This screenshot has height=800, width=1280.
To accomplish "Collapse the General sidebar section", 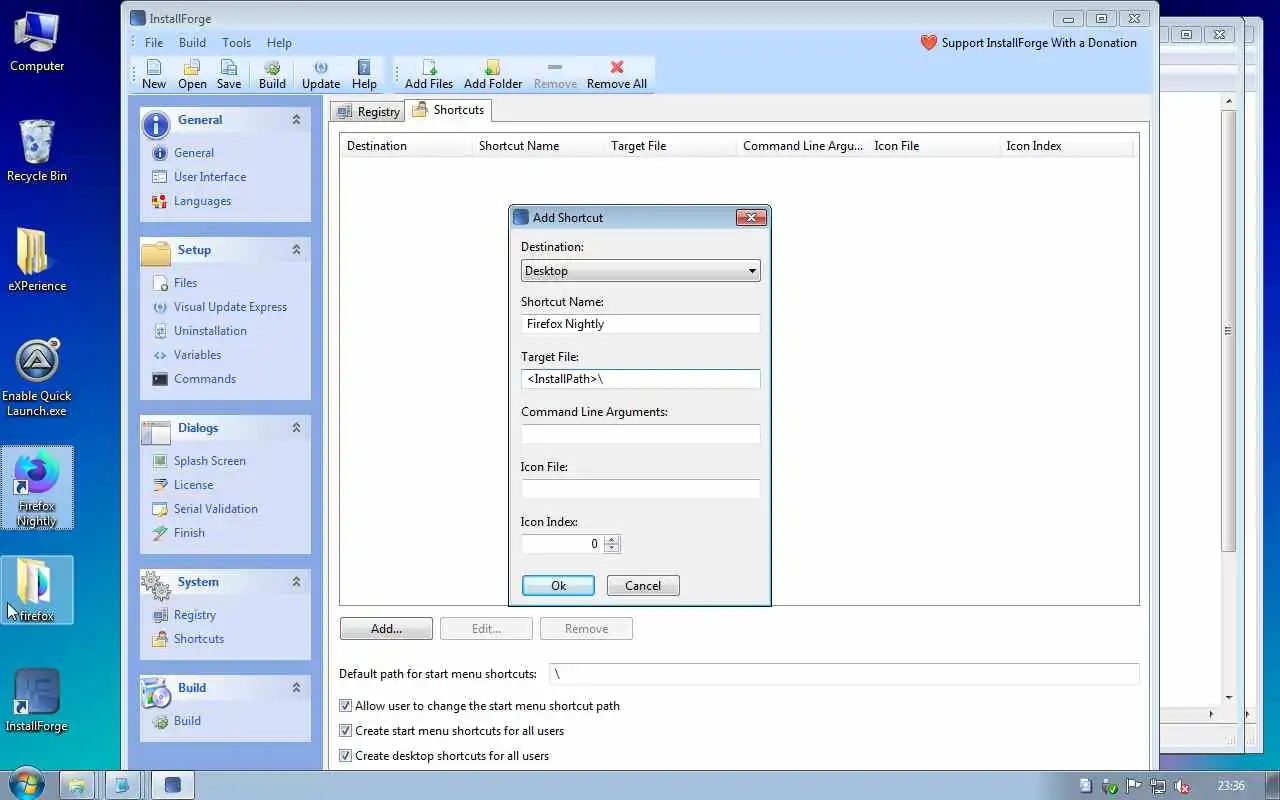I will point(296,120).
